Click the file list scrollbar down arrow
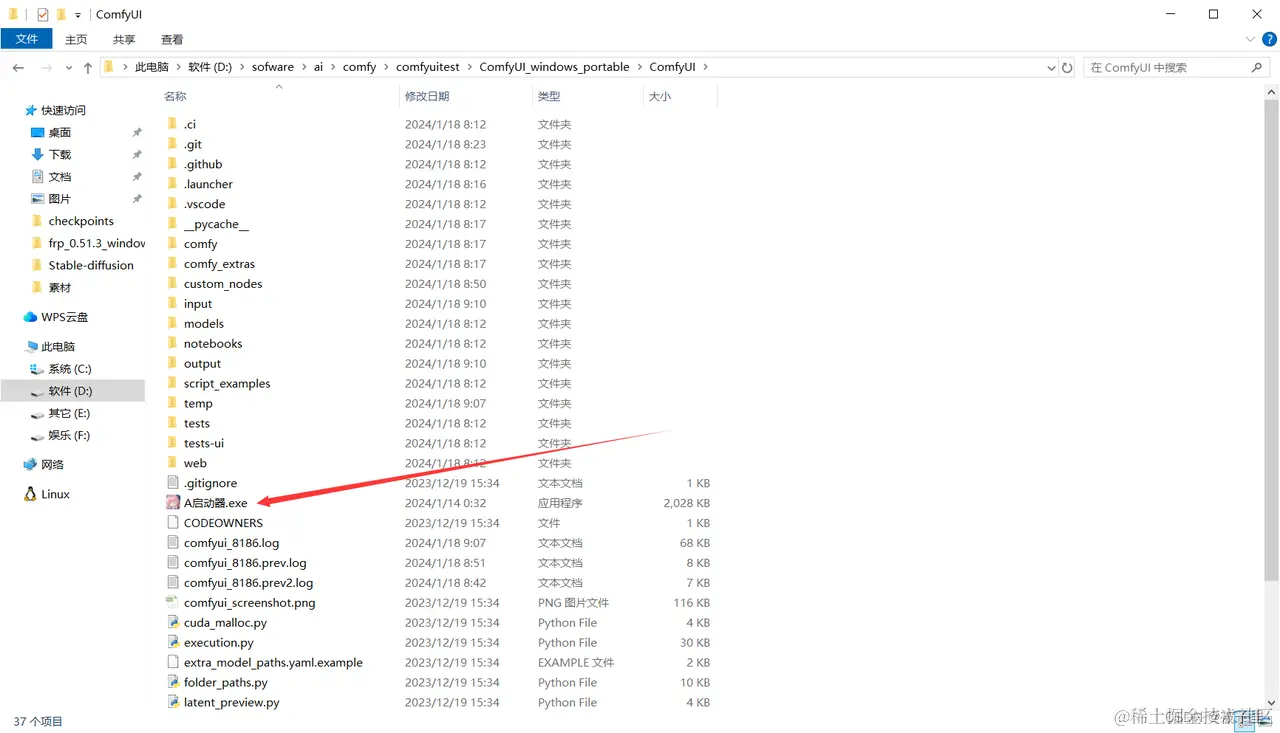This screenshot has width=1280, height=733. 1272,702
